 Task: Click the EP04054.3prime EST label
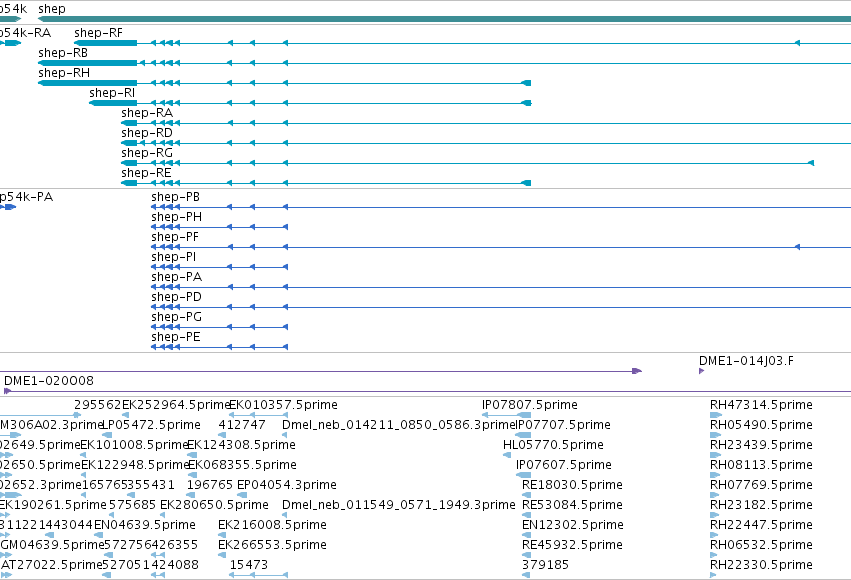[287, 486]
